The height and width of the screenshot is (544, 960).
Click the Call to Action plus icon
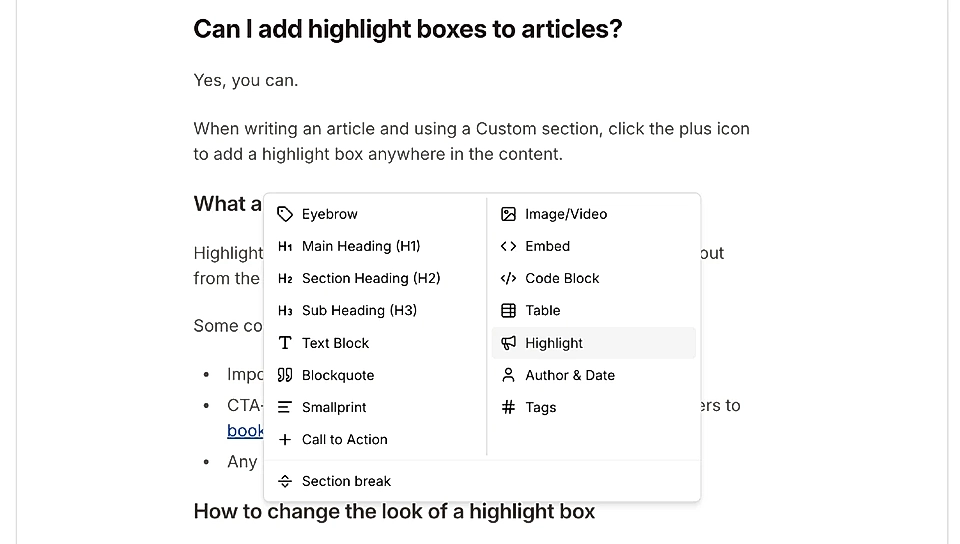coord(285,439)
